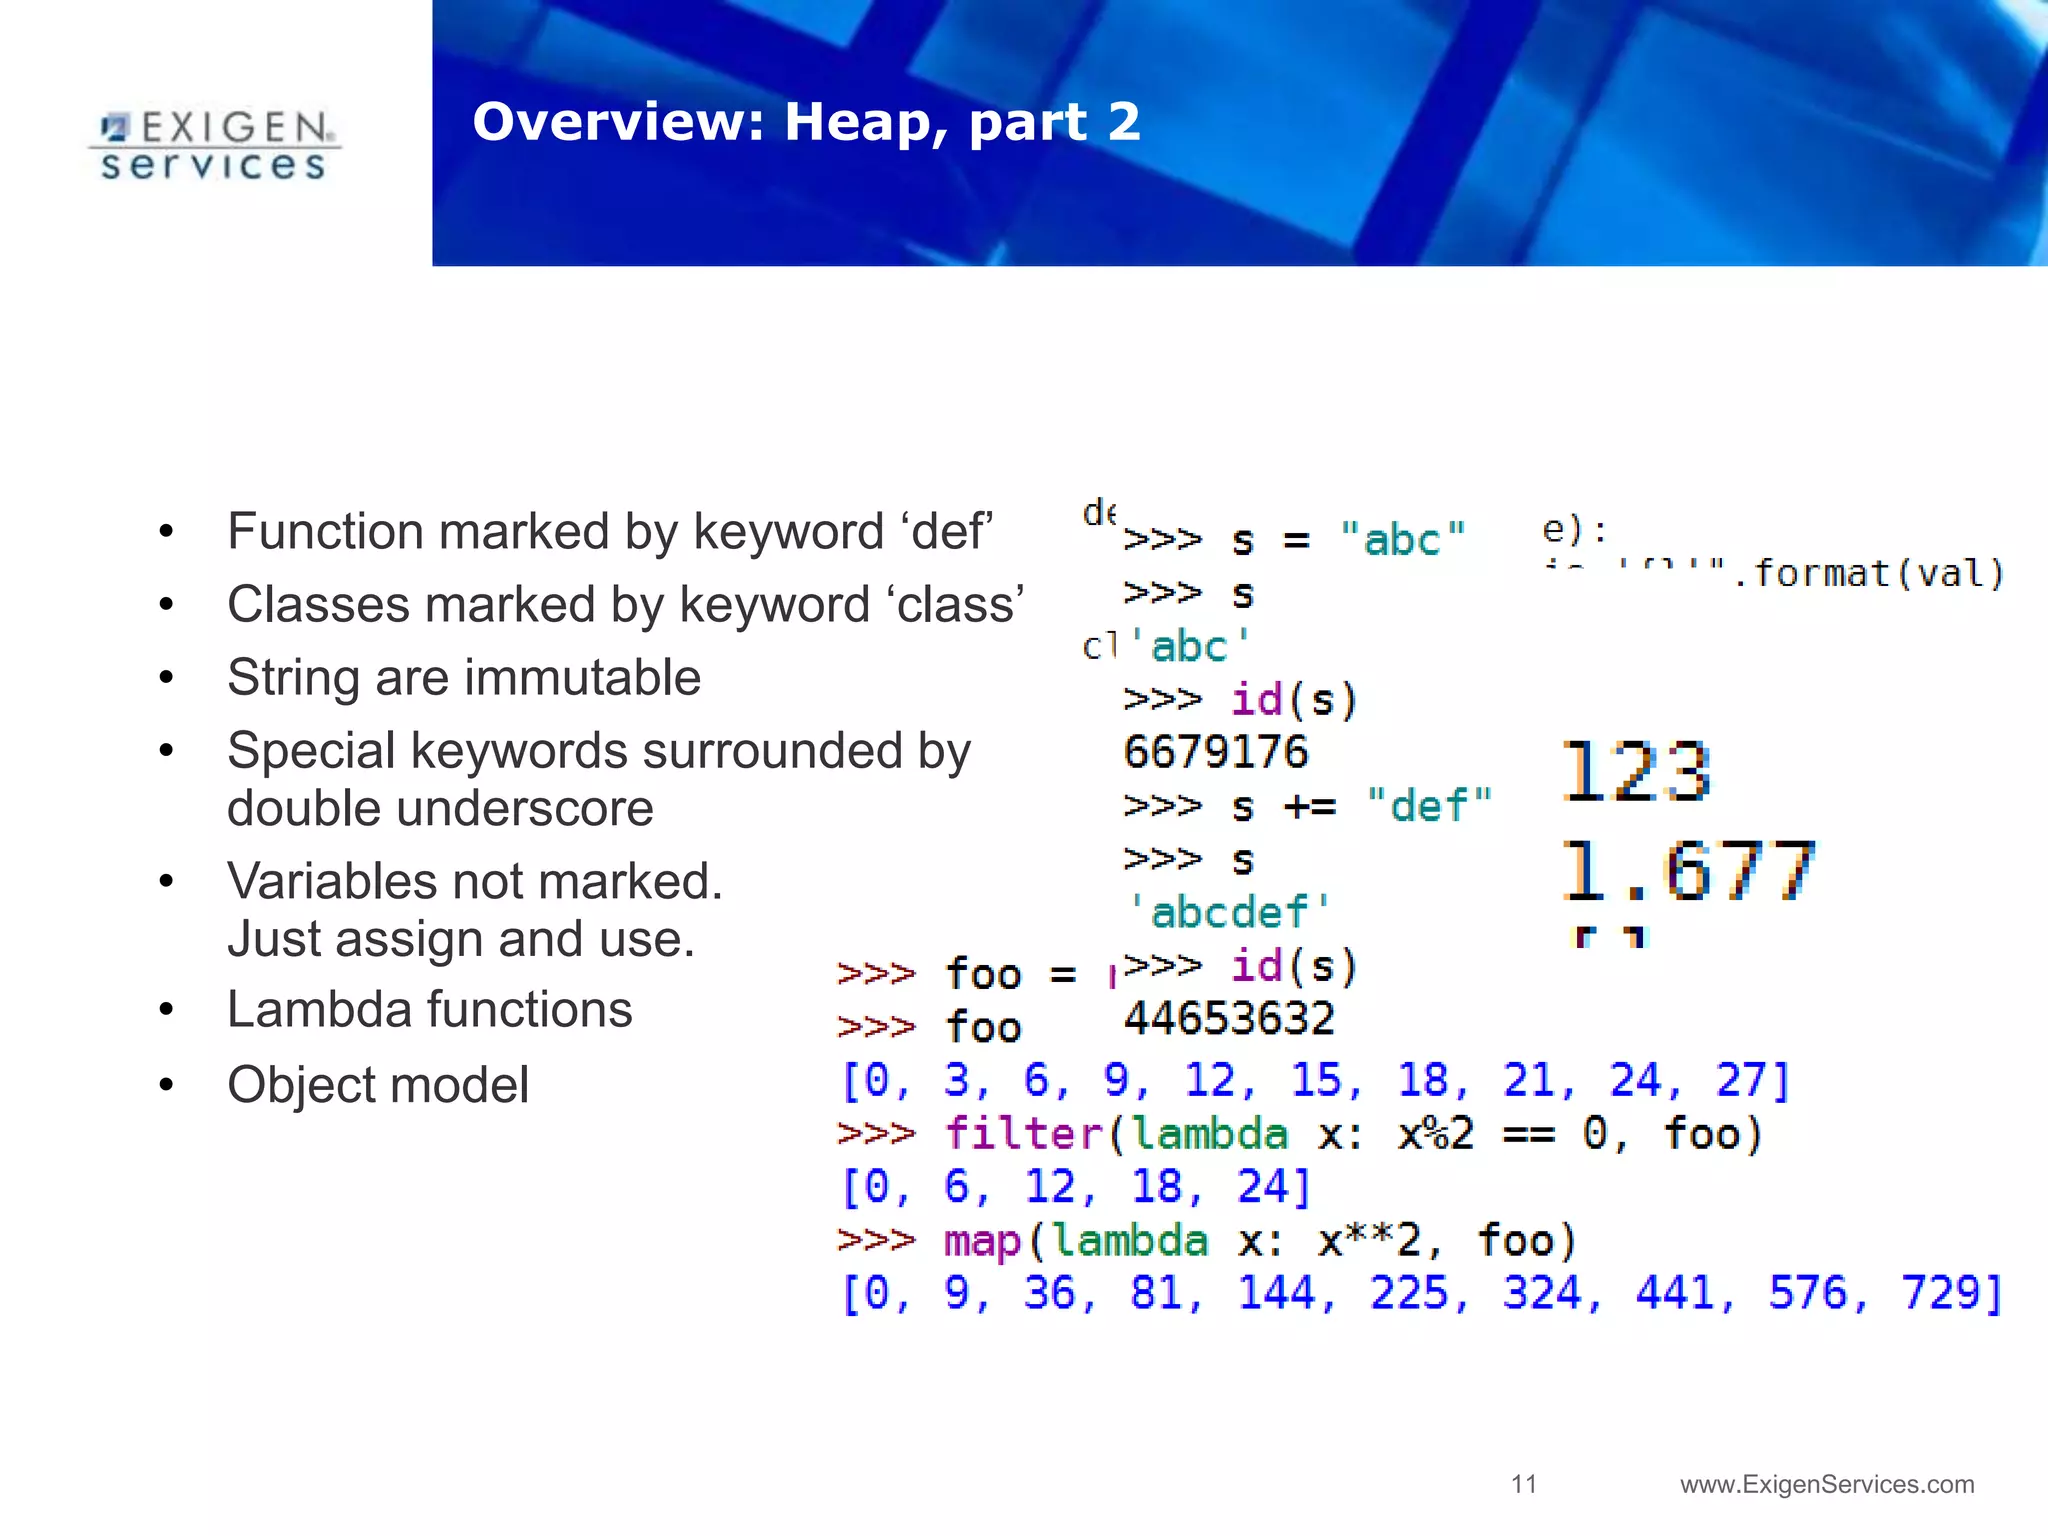Screen dimensions: 2048x1536
Task: Click the 'Classes marked by keyword class' bullet
Action: point(625,604)
